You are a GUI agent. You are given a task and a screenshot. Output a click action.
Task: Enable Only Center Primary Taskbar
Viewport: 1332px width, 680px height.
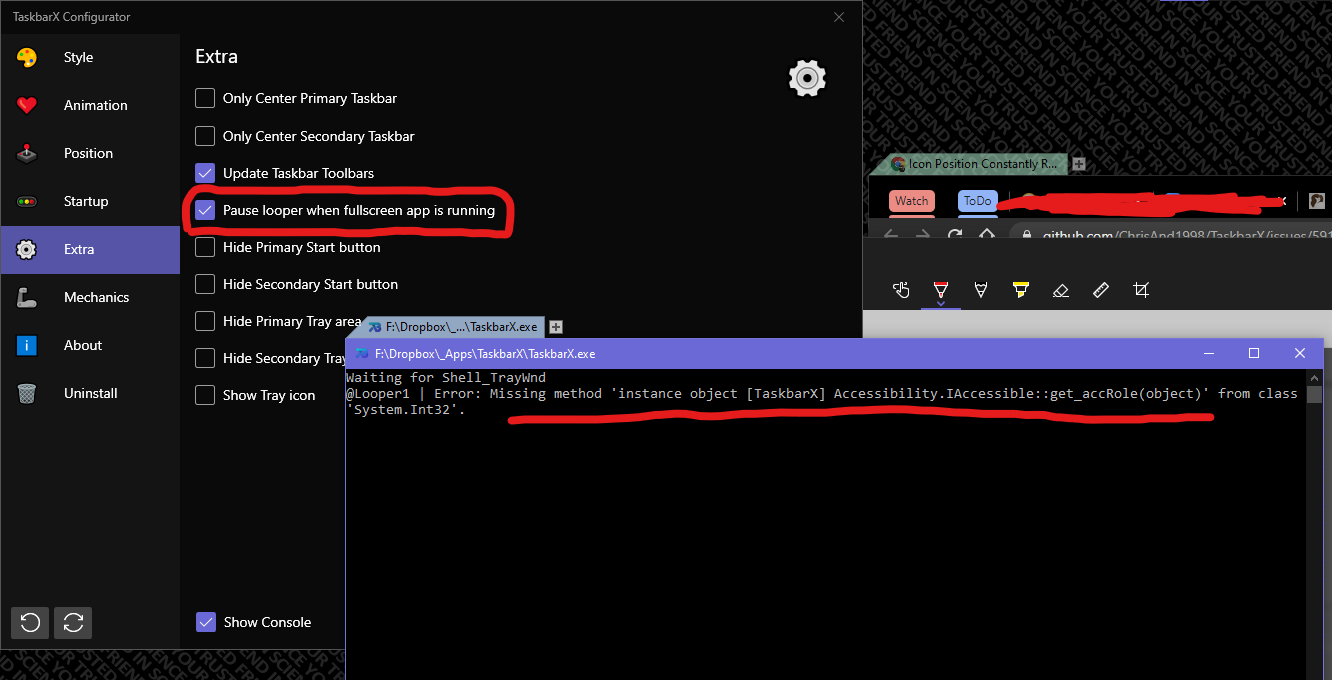(x=205, y=98)
